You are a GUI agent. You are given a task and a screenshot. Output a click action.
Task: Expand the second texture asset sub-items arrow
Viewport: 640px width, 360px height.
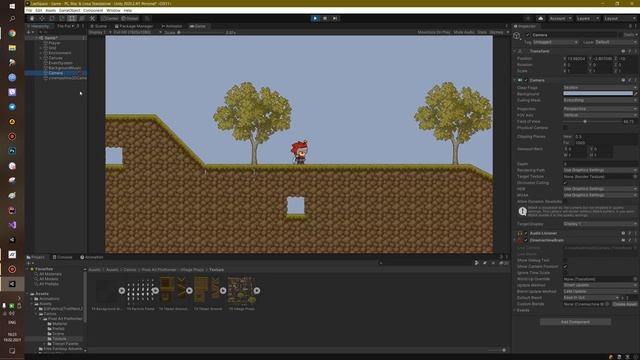click(x=156, y=291)
